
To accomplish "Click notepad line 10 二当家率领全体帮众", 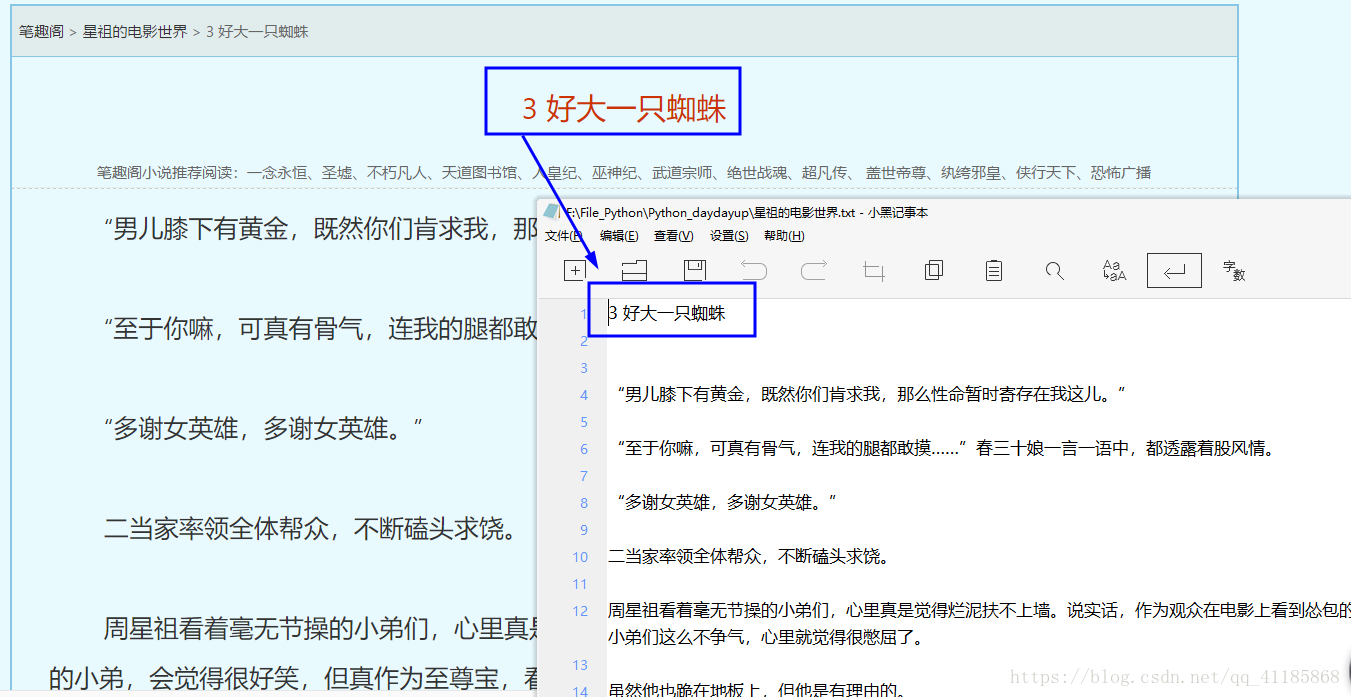I will [748, 557].
